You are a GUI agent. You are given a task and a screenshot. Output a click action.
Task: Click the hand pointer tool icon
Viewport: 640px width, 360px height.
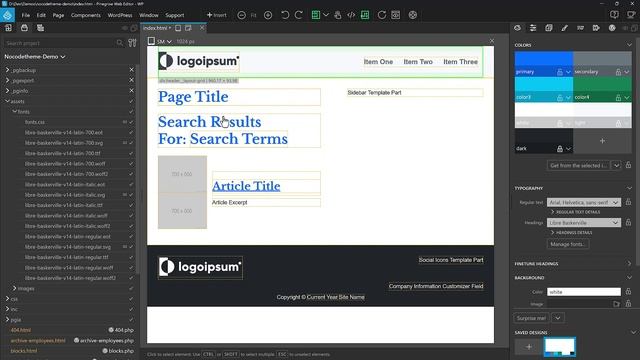338,15
